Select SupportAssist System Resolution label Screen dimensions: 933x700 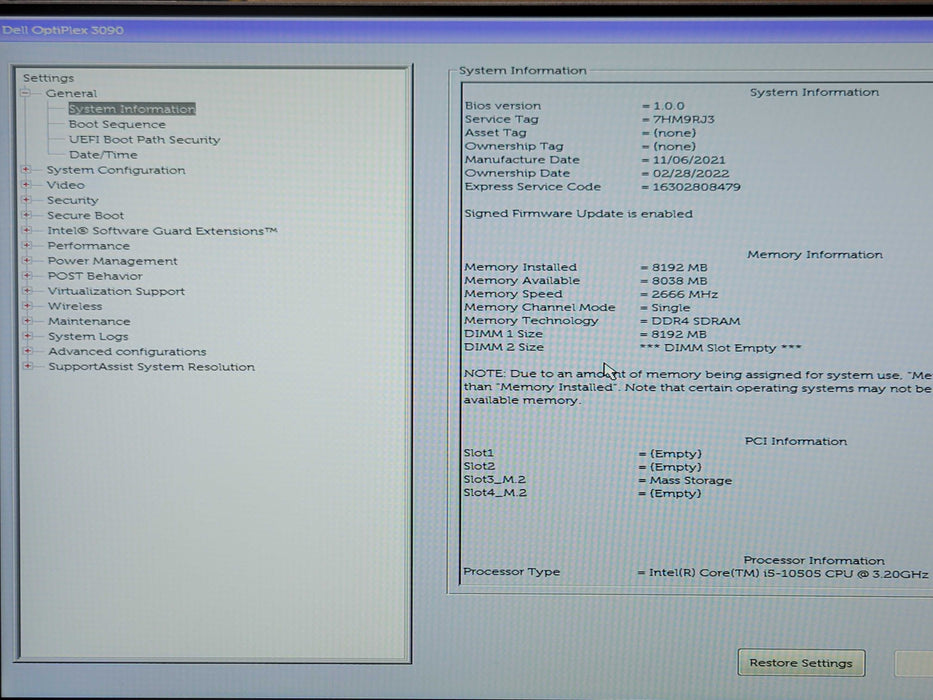[x=152, y=367]
